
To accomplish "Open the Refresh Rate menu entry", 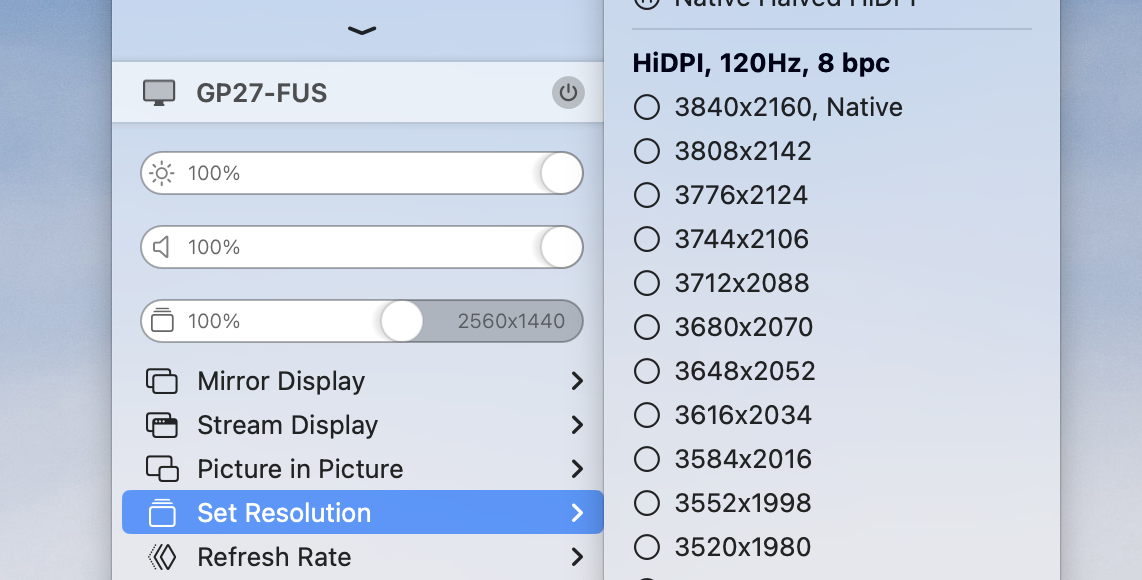I will click(x=274, y=557).
